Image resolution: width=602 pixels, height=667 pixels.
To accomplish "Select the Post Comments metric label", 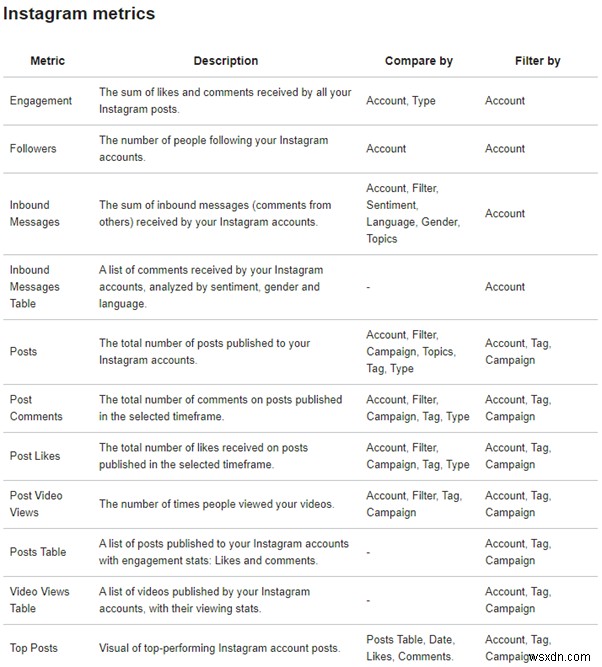I will pos(36,408).
